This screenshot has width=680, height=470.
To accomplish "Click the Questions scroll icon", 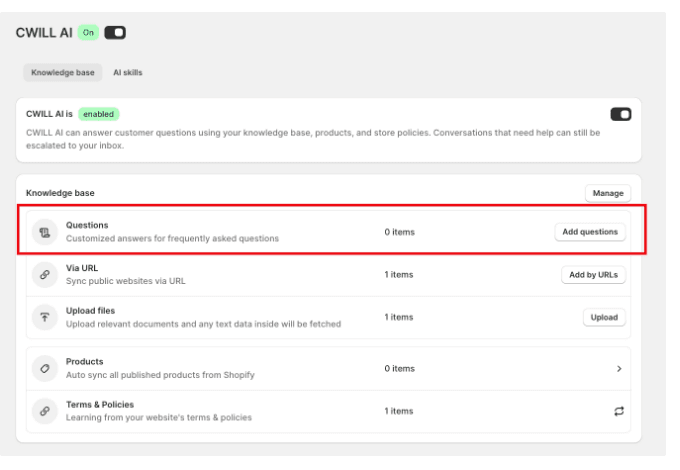I will coord(45,232).
